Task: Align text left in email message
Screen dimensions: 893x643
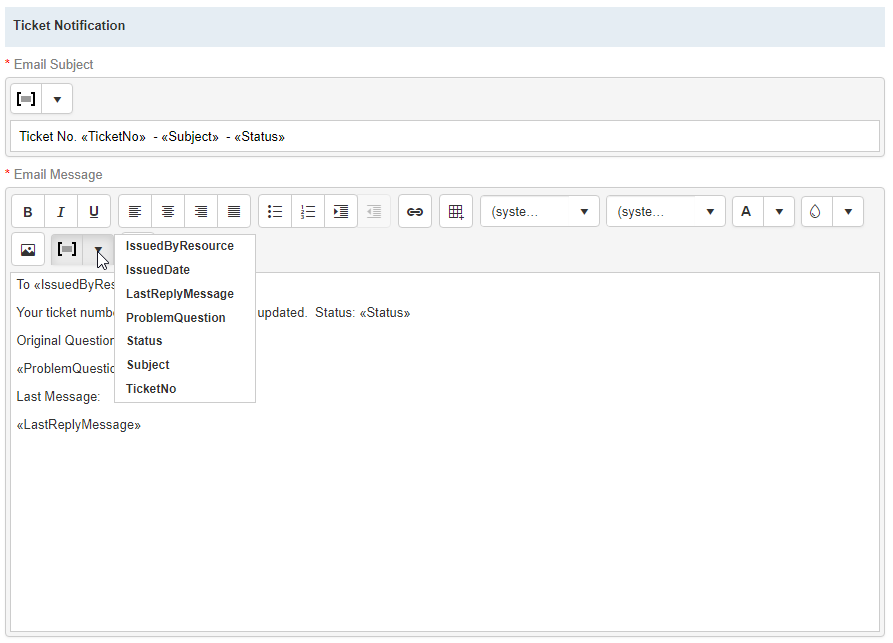Action: pos(135,212)
